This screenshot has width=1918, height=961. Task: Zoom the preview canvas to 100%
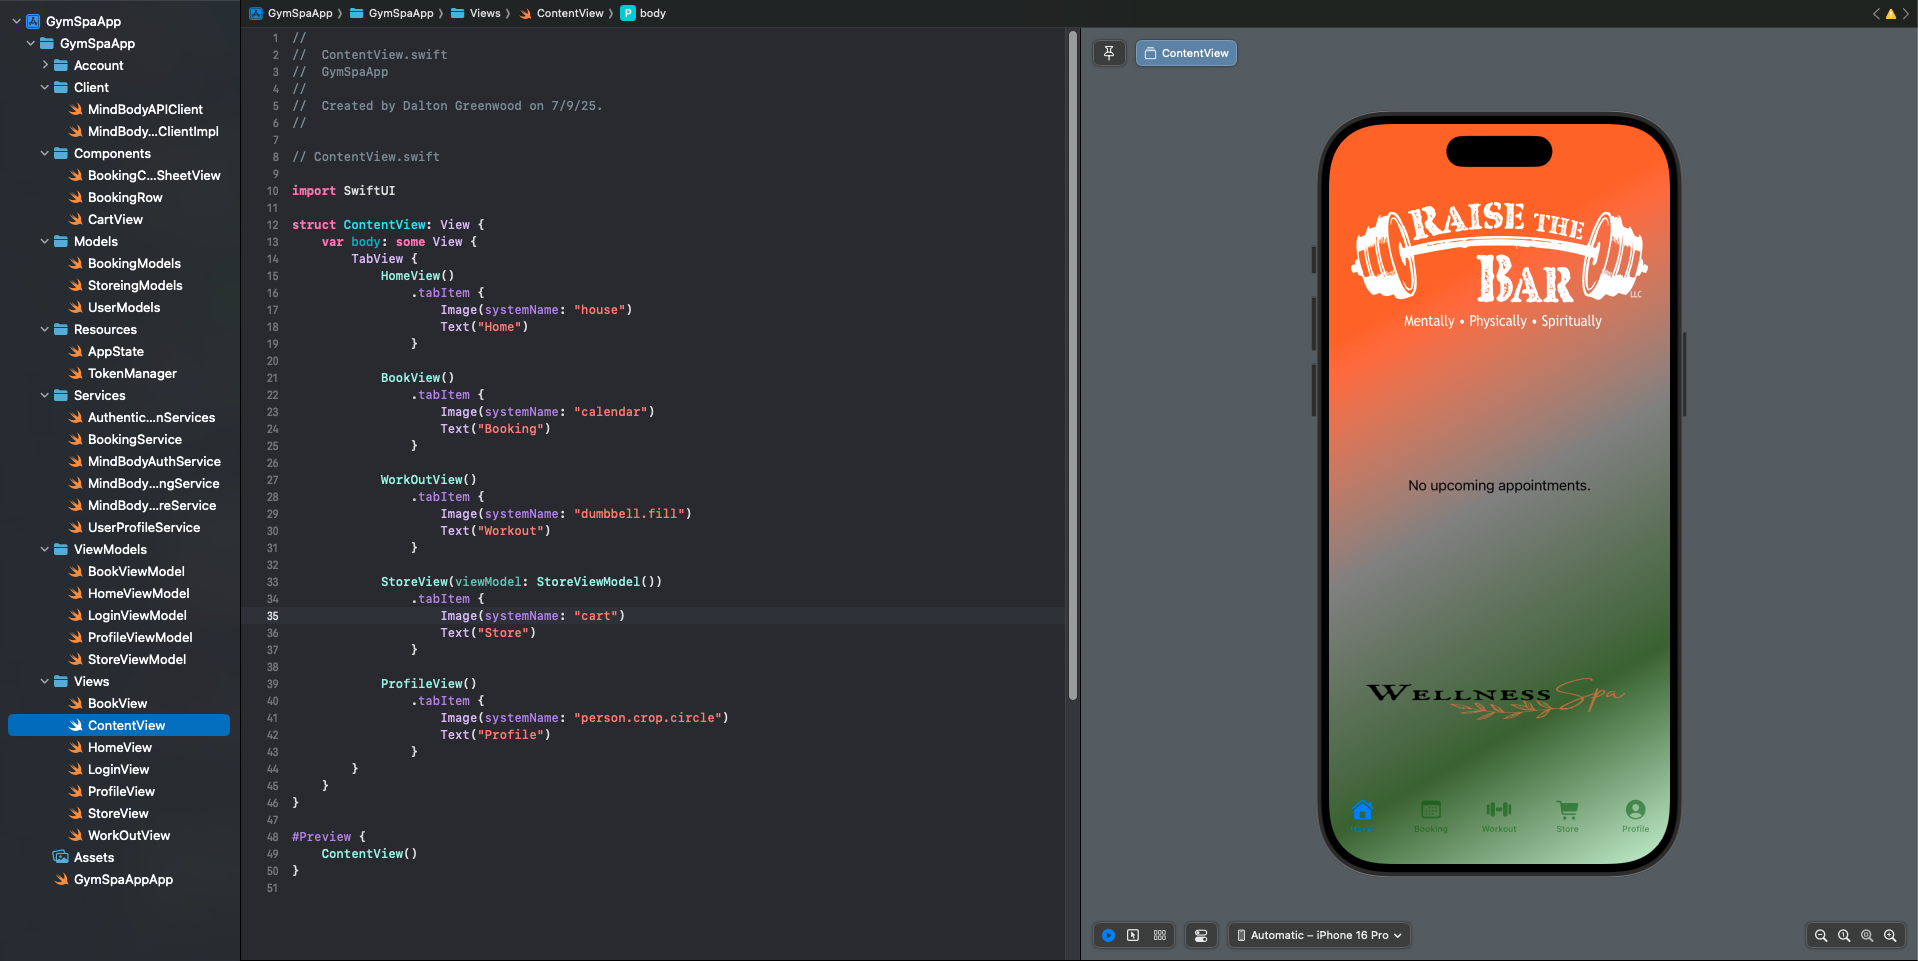tap(1844, 935)
